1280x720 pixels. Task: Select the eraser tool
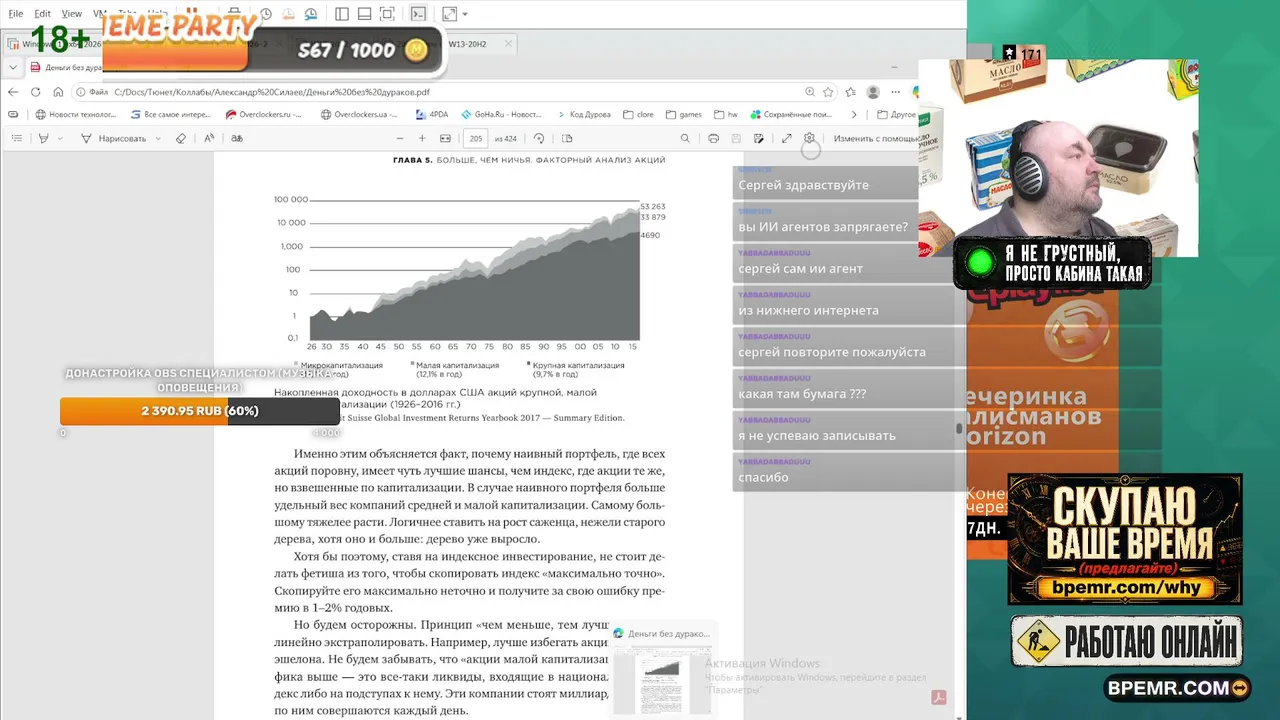pyautogui.click(x=181, y=138)
